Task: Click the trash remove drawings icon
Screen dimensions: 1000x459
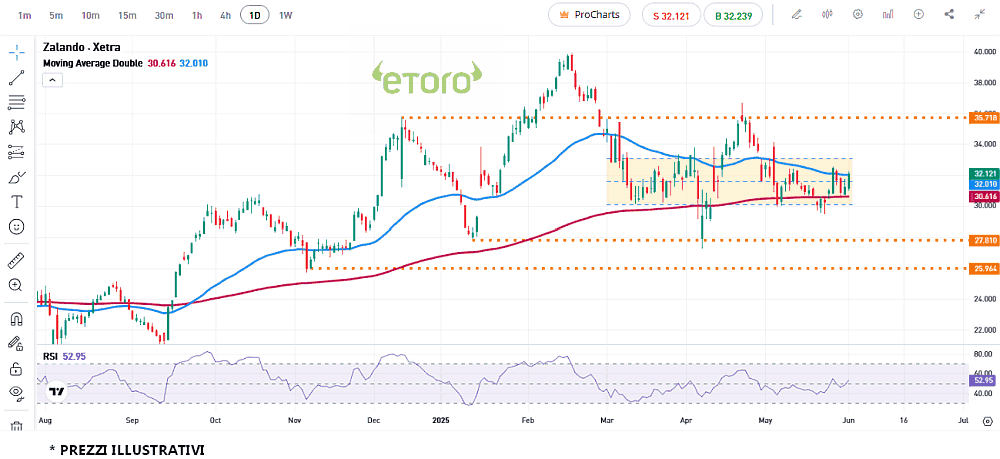Action: 17,425
